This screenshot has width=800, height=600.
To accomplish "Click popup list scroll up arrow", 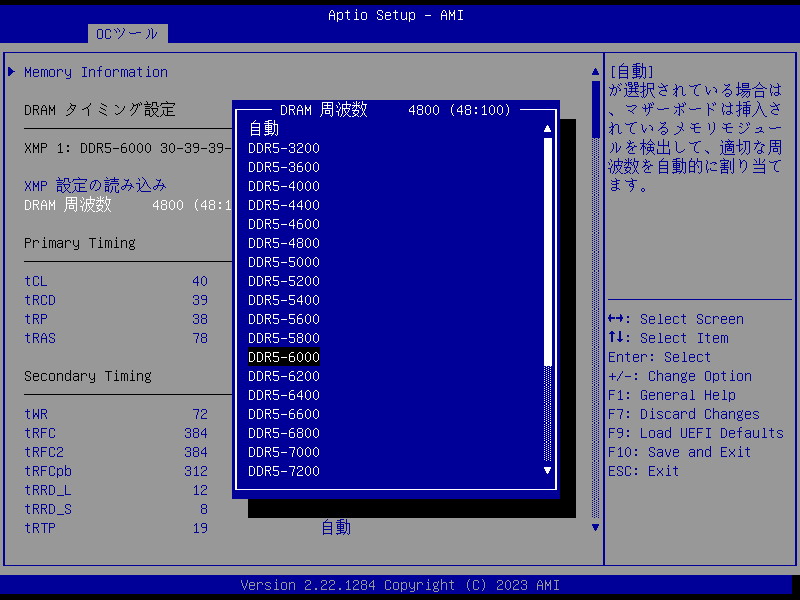I will (x=547, y=129).
